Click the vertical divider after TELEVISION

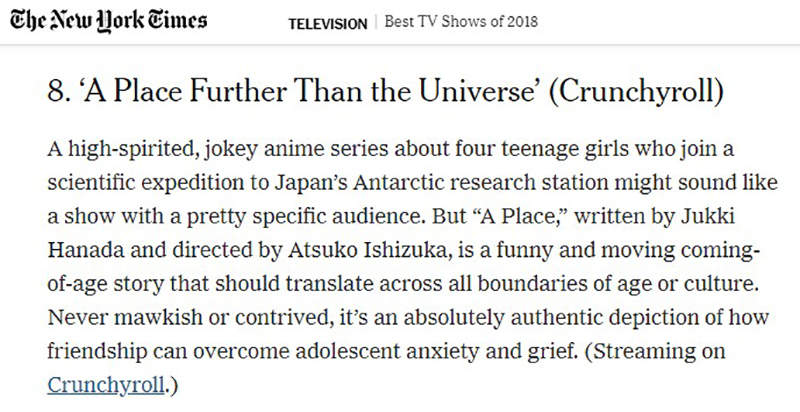(x=376, y=23)
